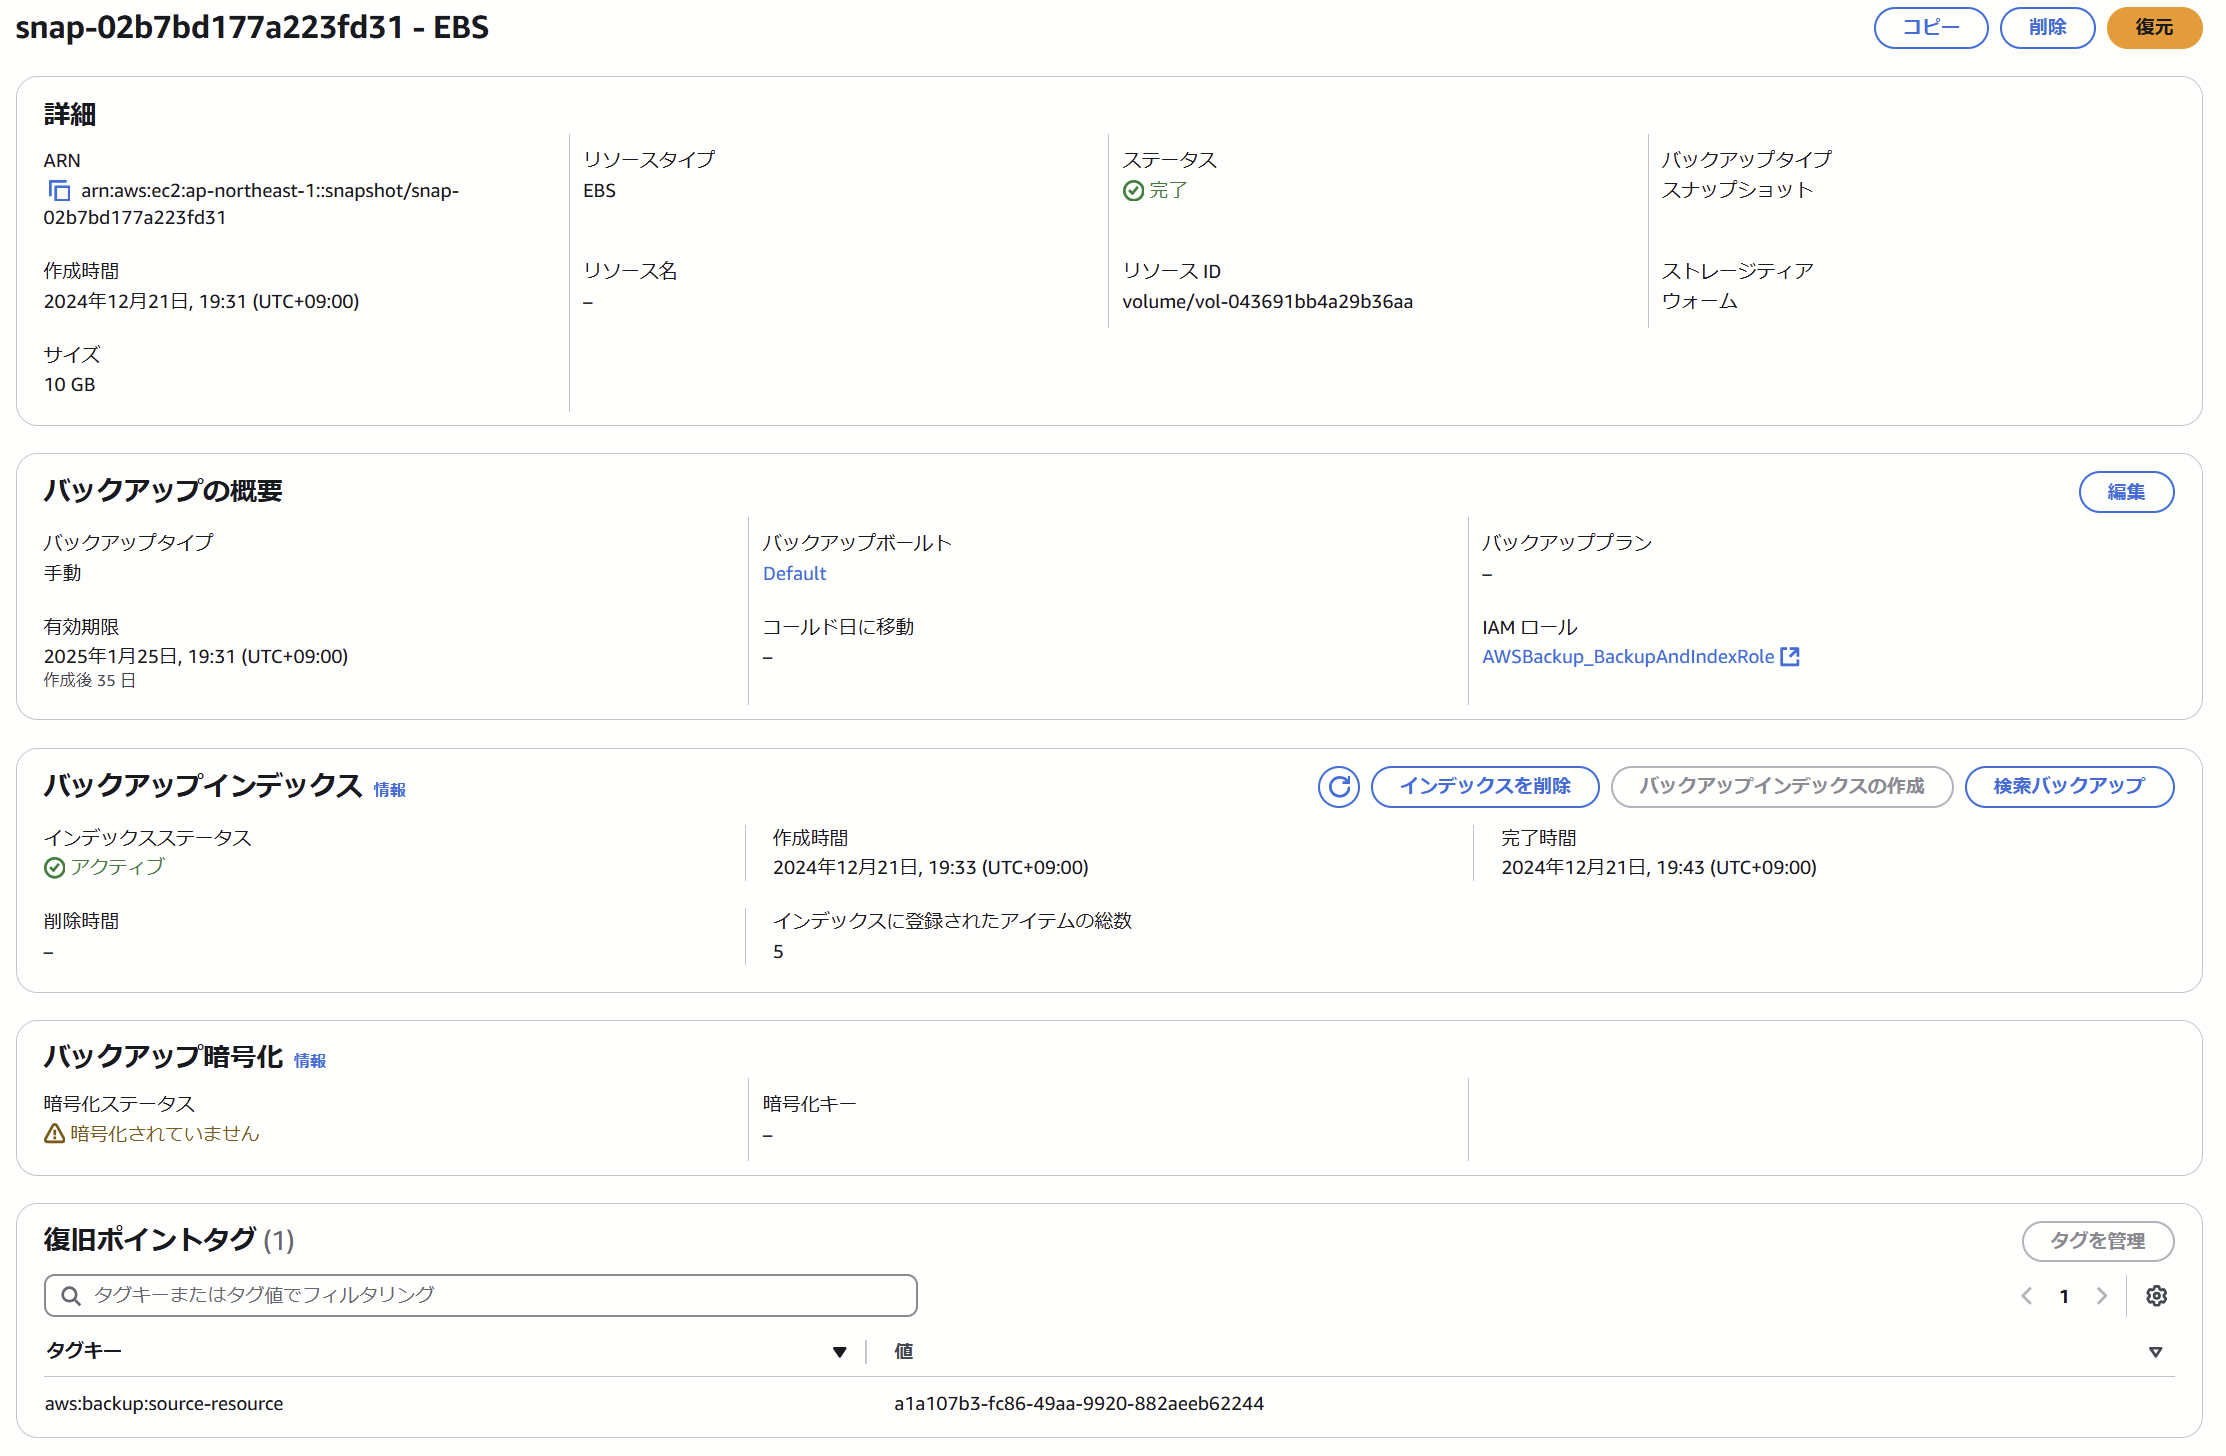Screen dimensions: 2226x1456
Task: Open AWSBackup_BackupAndIndexRole link
Action: 1627,657
